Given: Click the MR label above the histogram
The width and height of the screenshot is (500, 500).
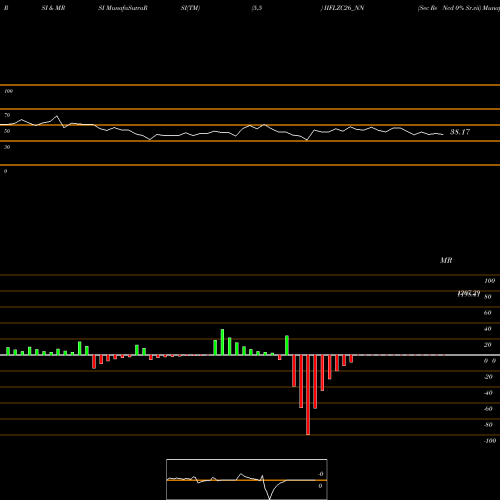Looking at the screenshot, I should coord(446,260).
